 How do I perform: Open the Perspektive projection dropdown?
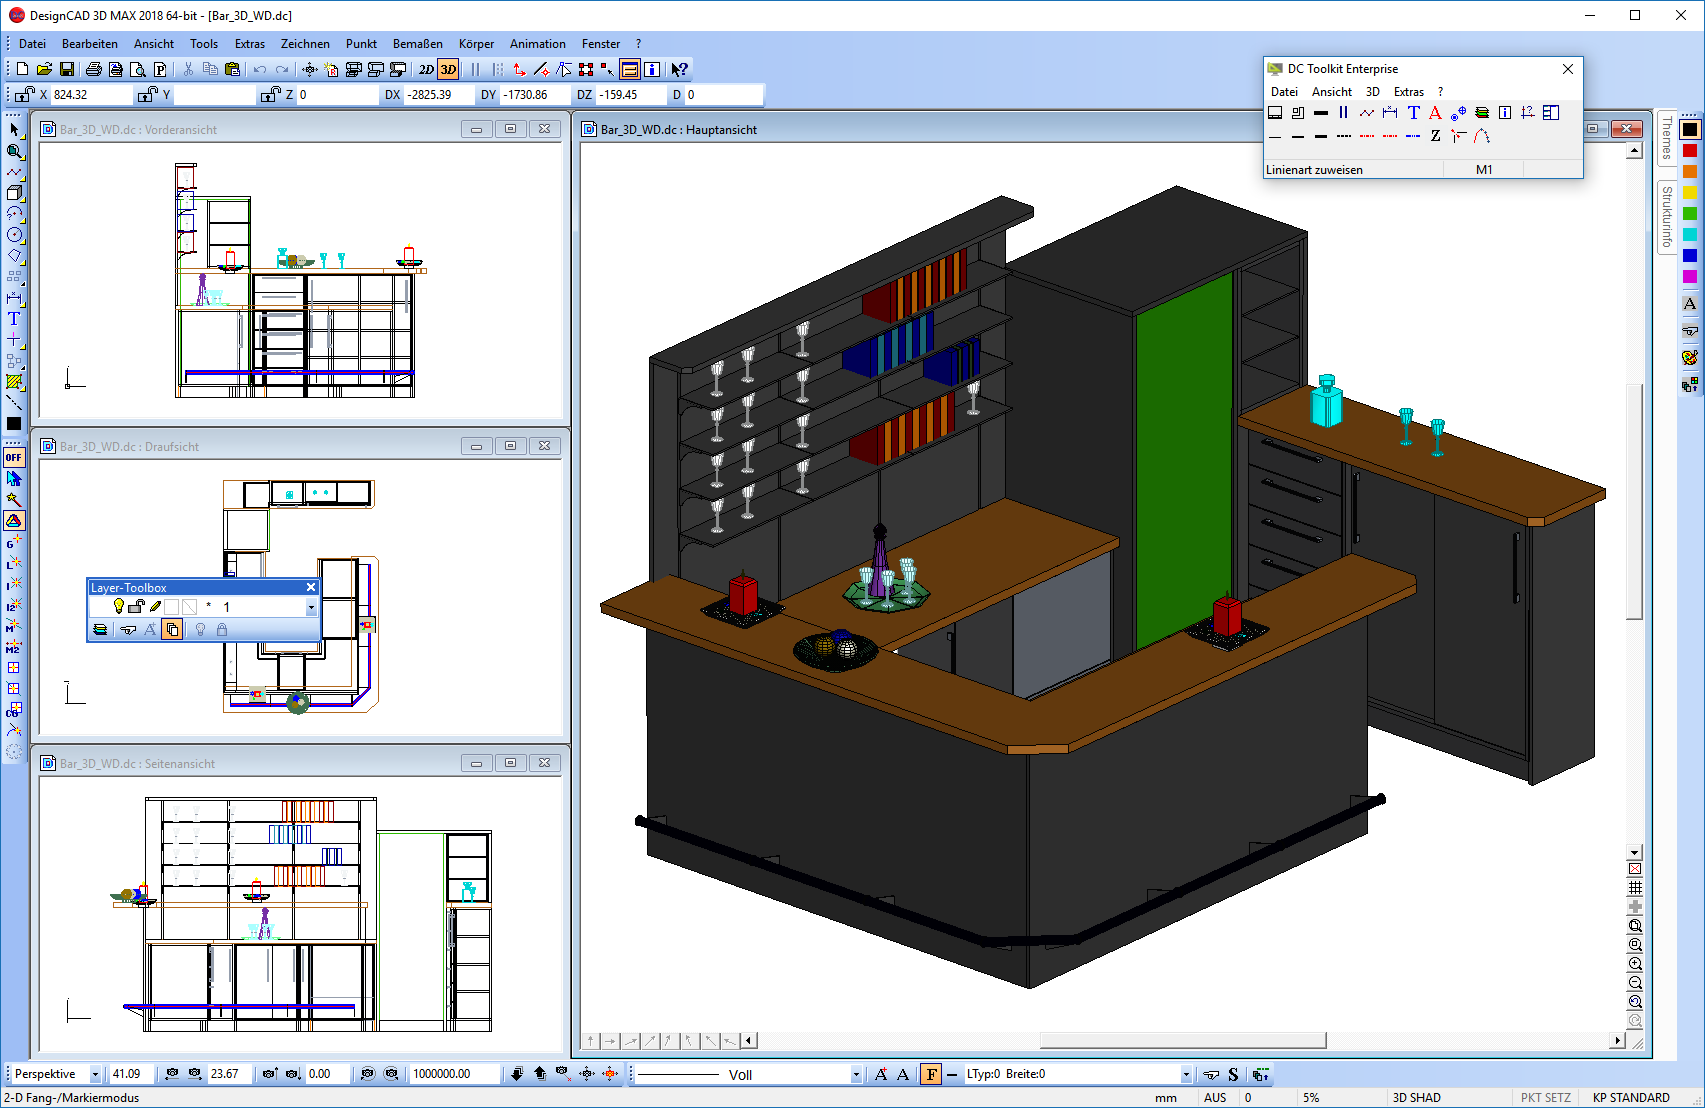pyautogui.click(x=96, y=1074)
